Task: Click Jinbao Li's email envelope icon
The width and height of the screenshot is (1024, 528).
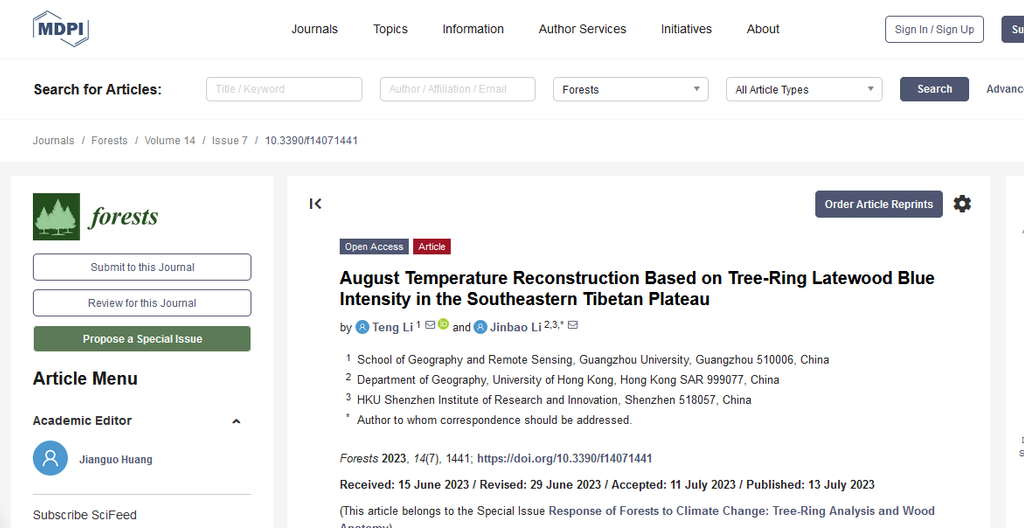Action: [x=573, y=326]
